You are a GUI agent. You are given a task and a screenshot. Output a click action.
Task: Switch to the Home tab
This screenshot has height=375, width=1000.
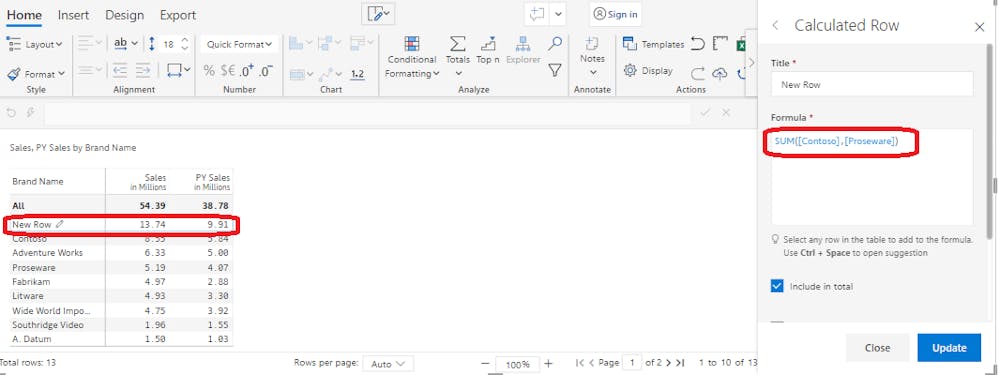coord(24,15)
